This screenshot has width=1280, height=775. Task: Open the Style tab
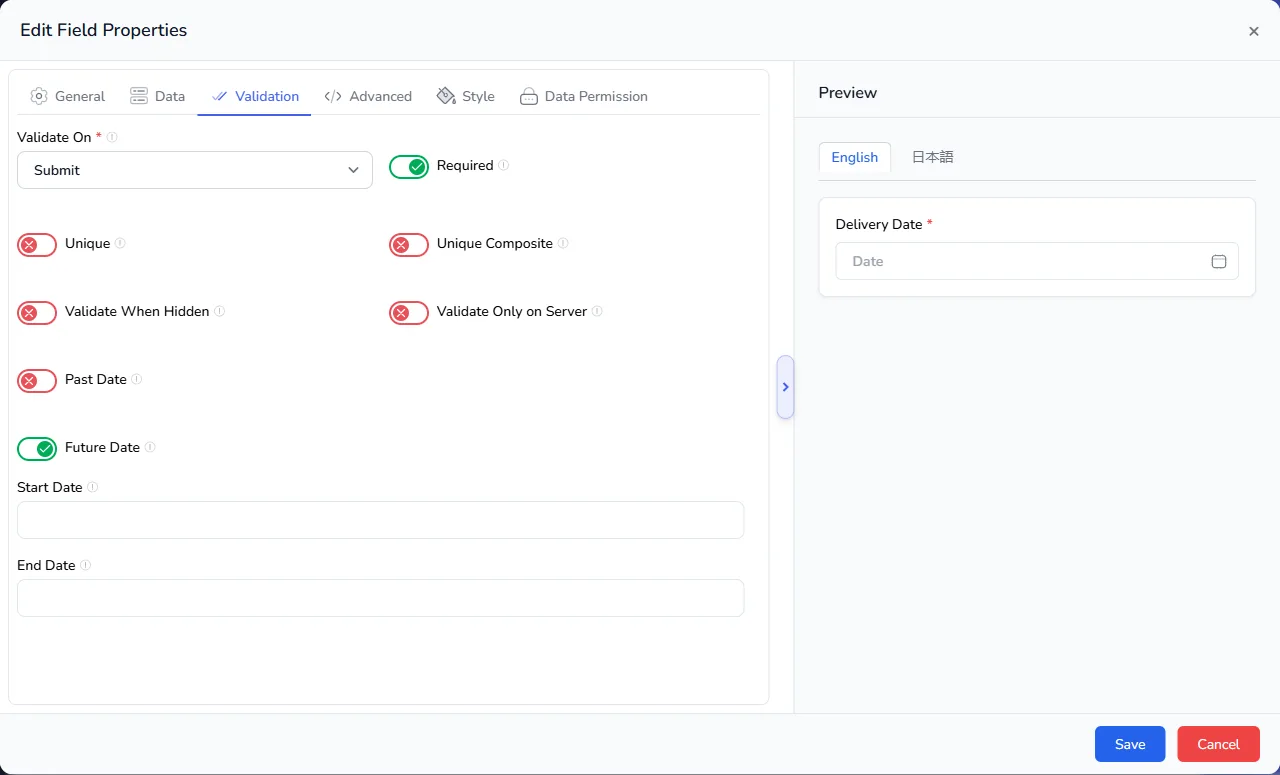pyautogui.click(x=466, y=96)
